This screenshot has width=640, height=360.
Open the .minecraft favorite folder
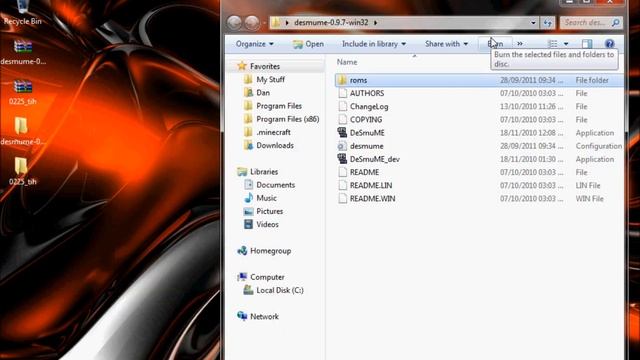pyautogui.click(x=273, y=132)
